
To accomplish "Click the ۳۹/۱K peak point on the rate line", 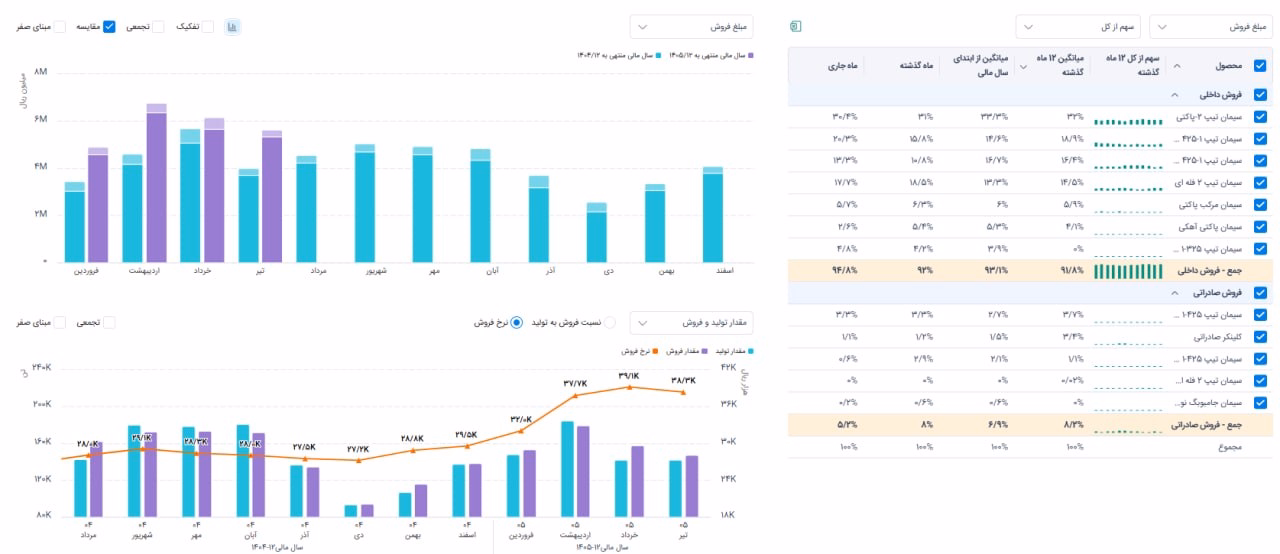I will pos(628,386).
